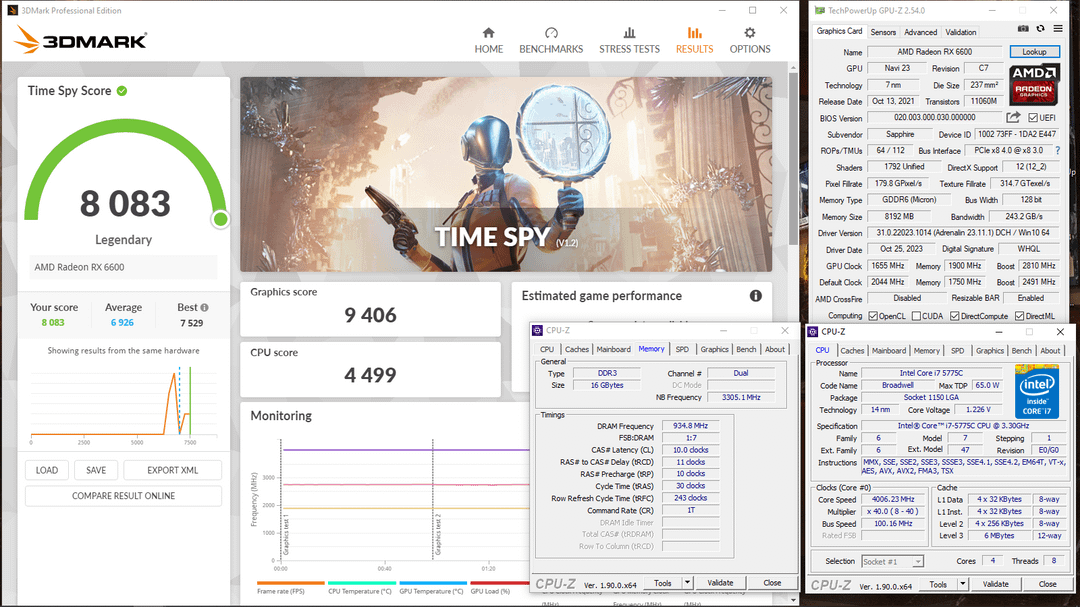Open STRESS TESTS section
The height and width of the screenshot is (607, 1080).
(629, 41)
